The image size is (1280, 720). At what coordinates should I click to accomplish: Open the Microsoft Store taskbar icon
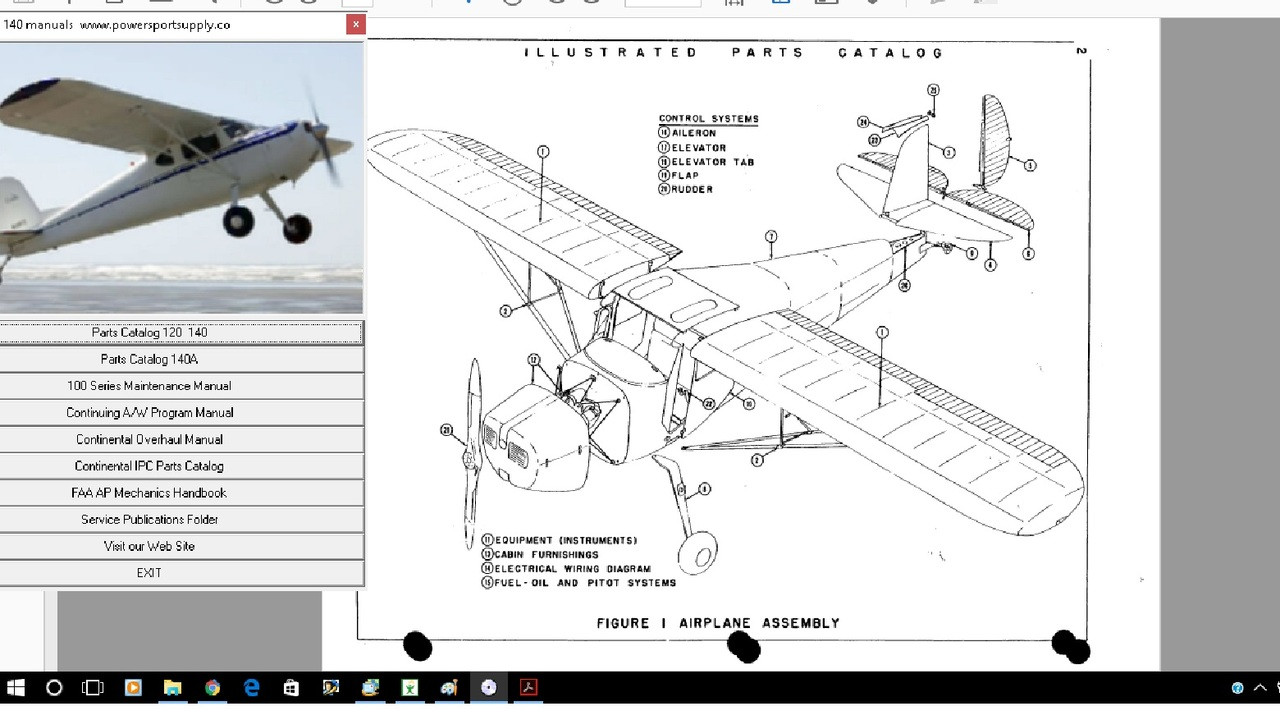291,688
